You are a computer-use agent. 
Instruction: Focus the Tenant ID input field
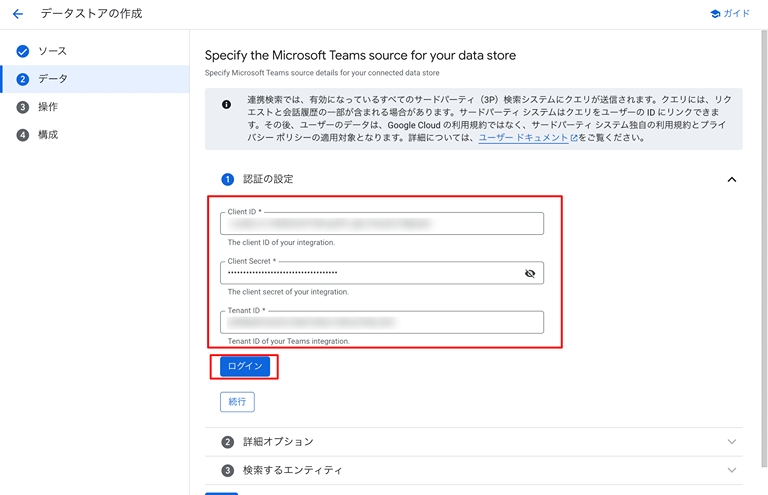[382, 322]
